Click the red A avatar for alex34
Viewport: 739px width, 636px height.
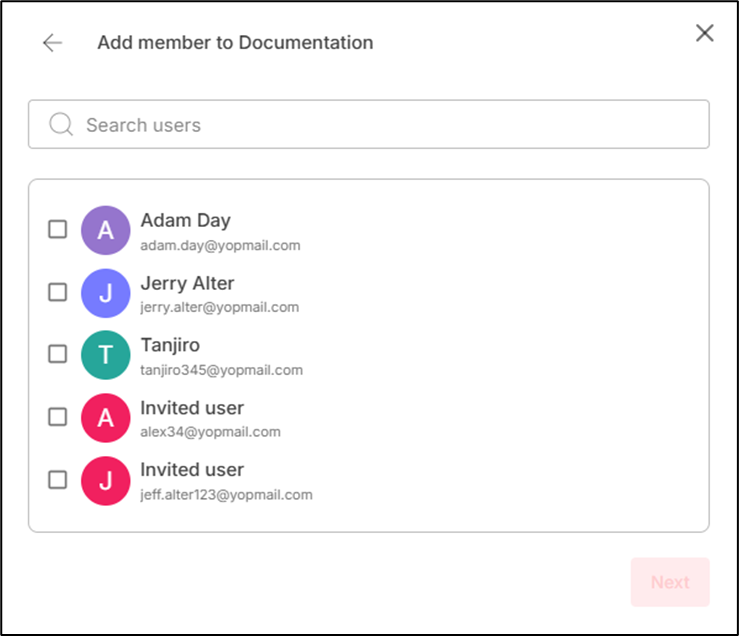tap(106, 418)
